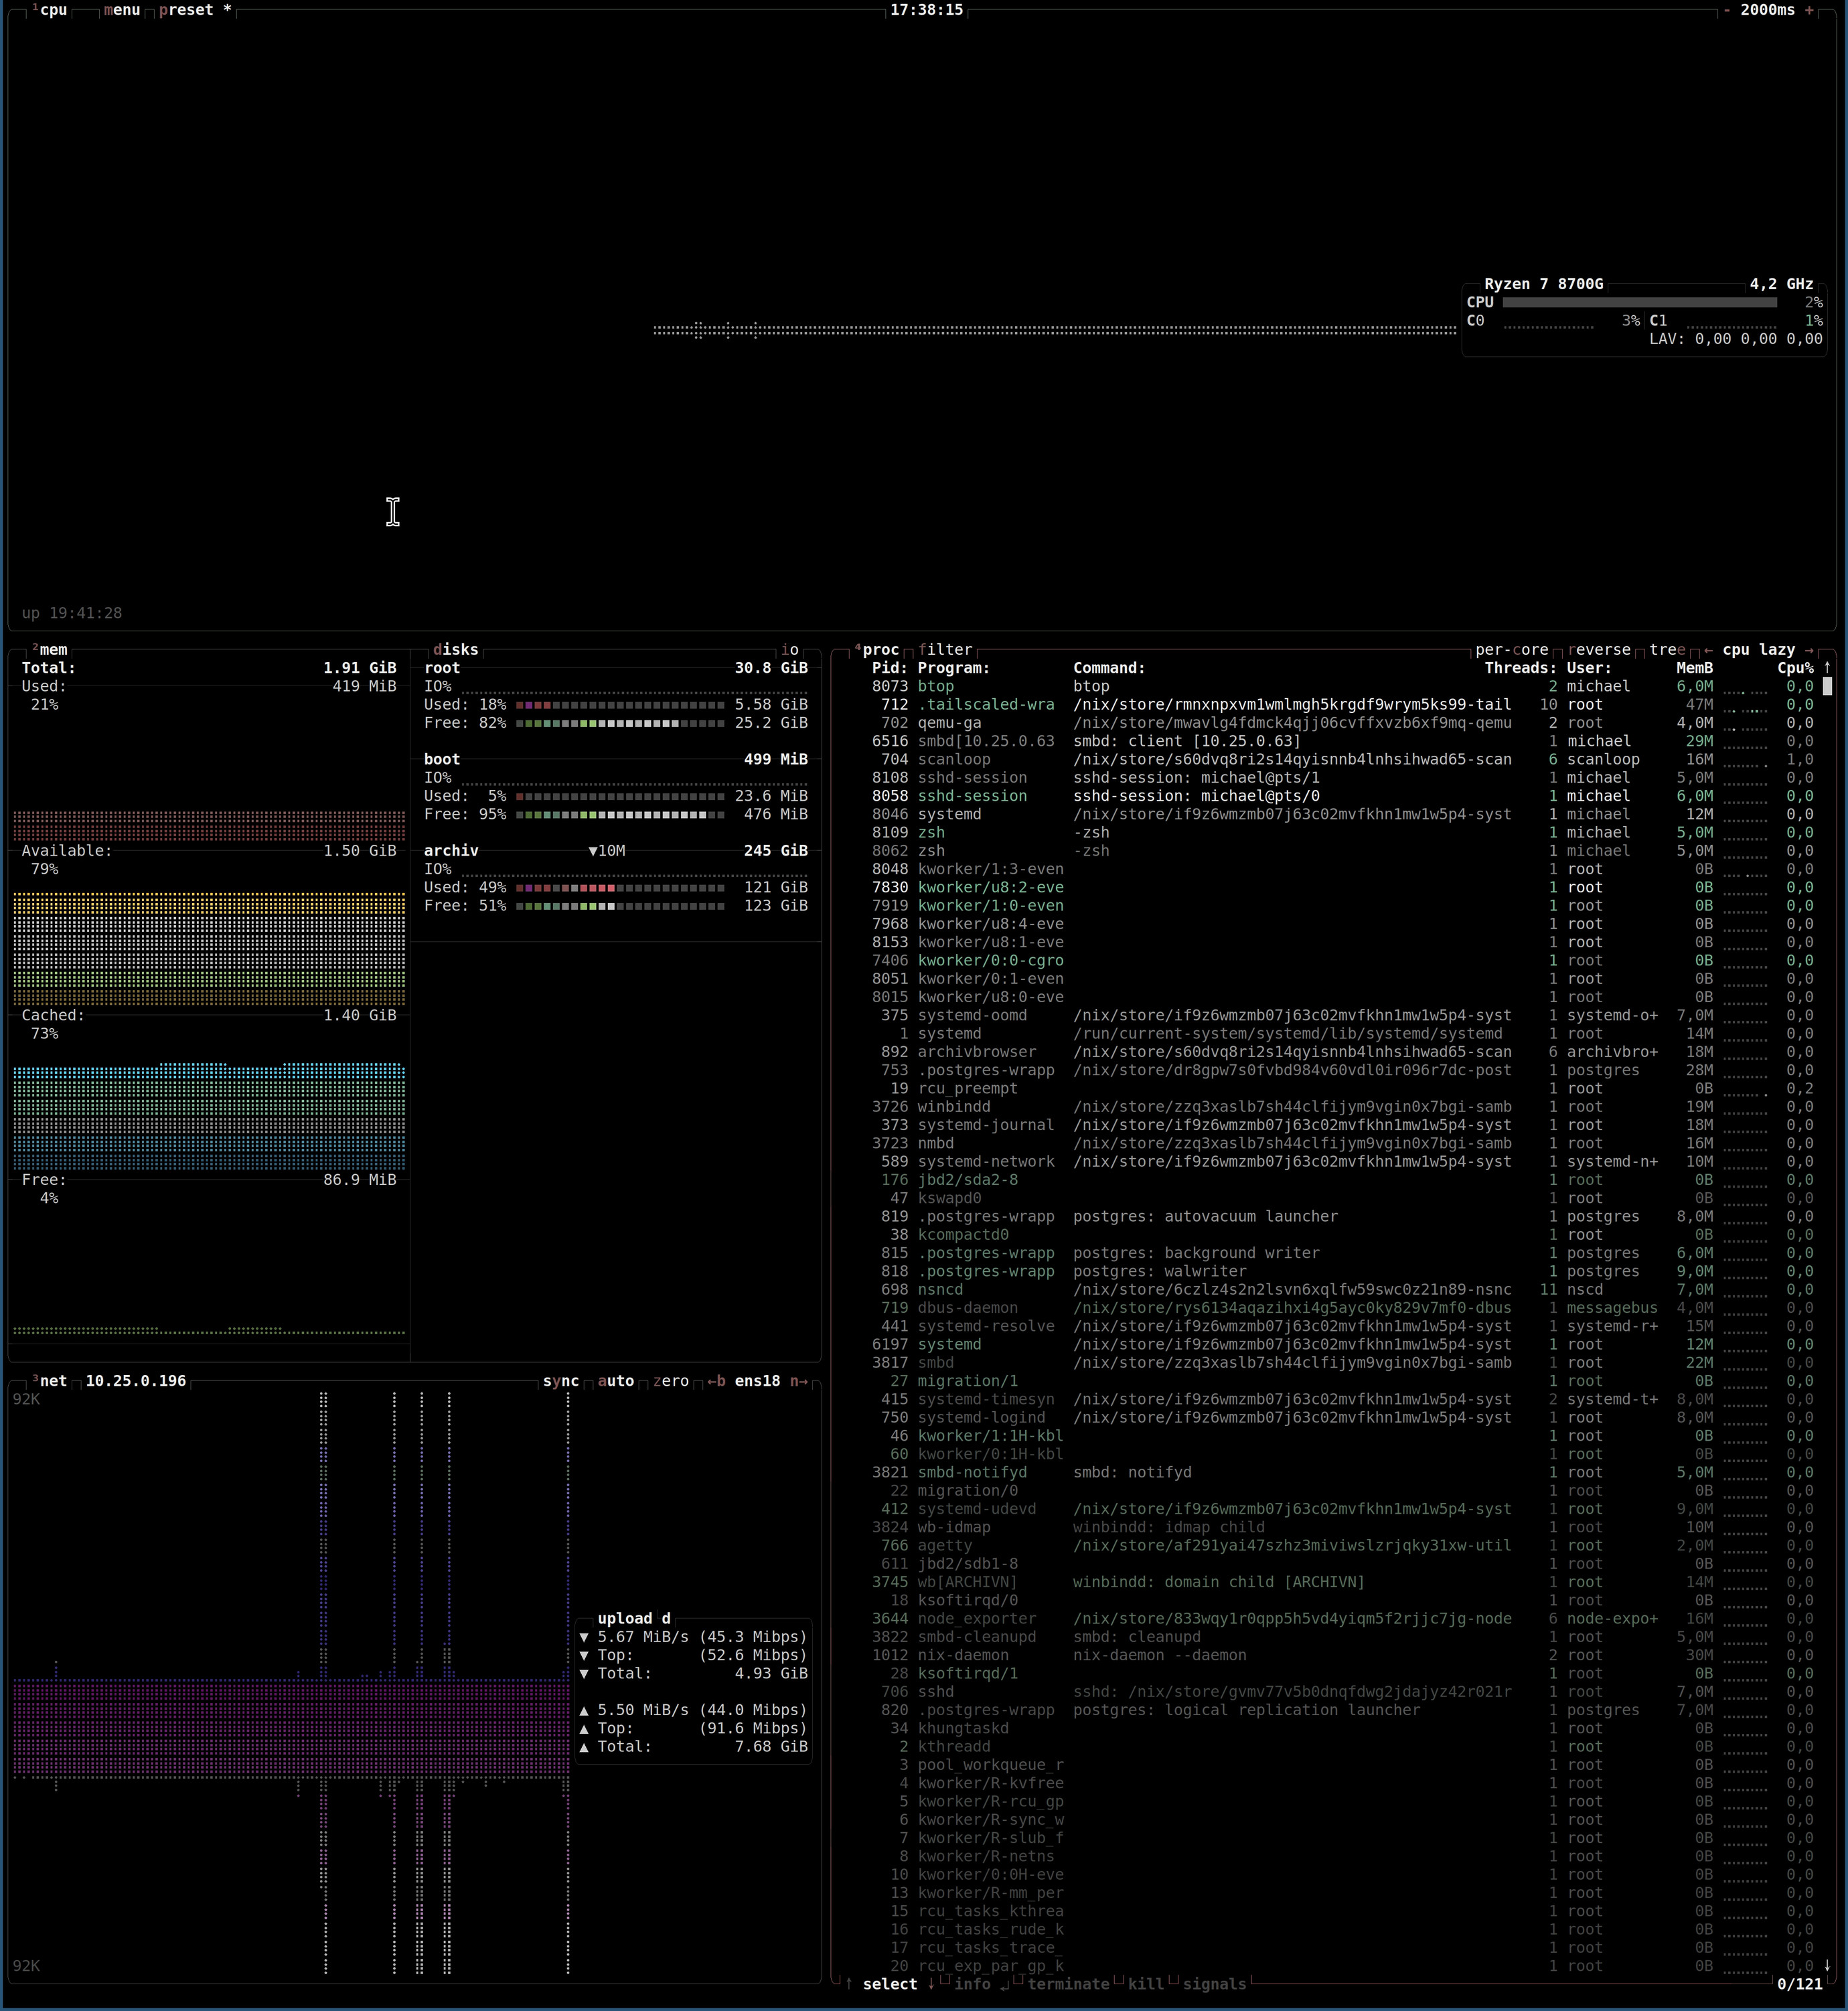Toggle the proc box label
This screenshot has height=2011, width=1848.
(x=877, y=650)
